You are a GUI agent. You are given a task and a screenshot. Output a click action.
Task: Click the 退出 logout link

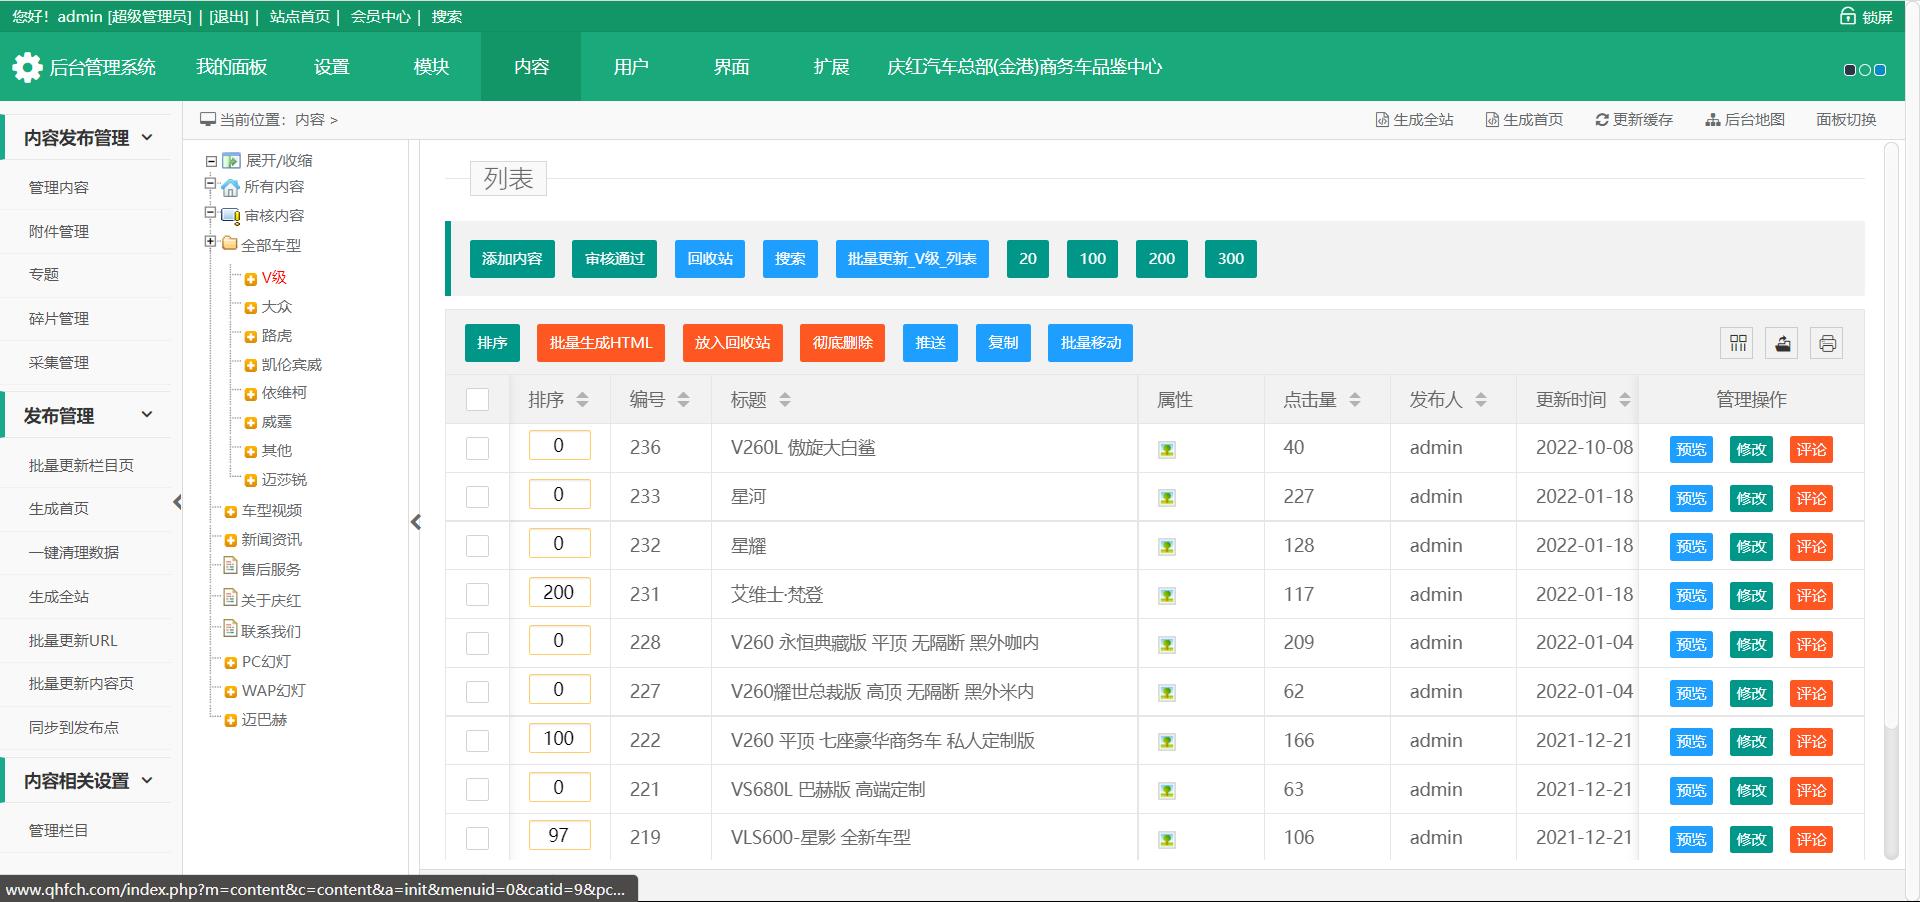tap(229, 17)
